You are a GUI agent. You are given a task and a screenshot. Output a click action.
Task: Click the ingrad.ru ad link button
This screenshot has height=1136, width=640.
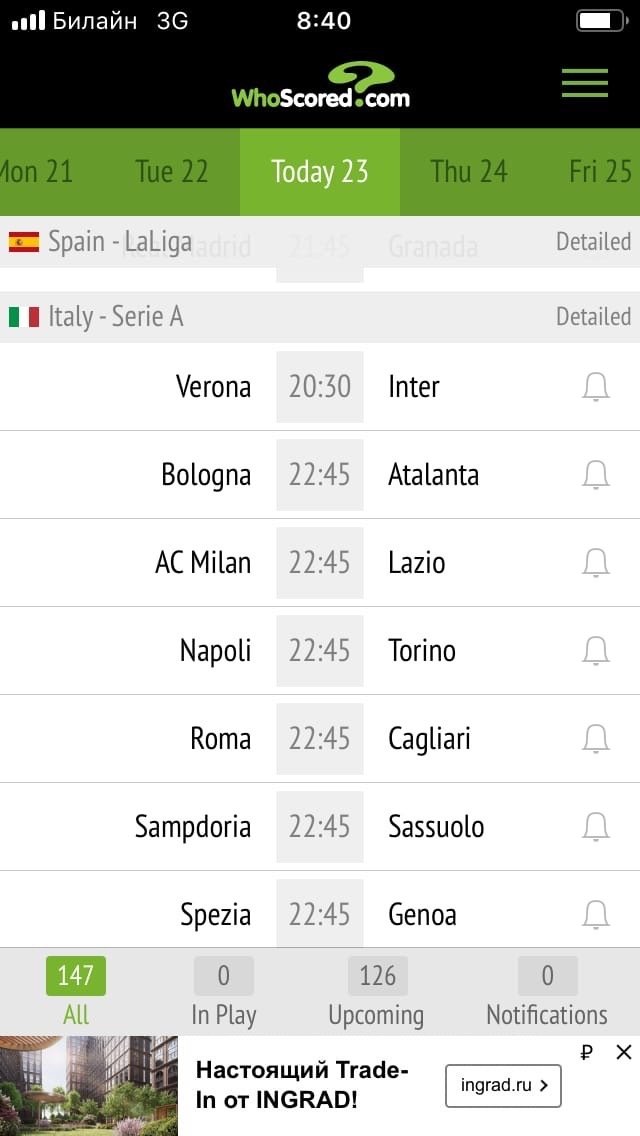[x=503, y=1085]
